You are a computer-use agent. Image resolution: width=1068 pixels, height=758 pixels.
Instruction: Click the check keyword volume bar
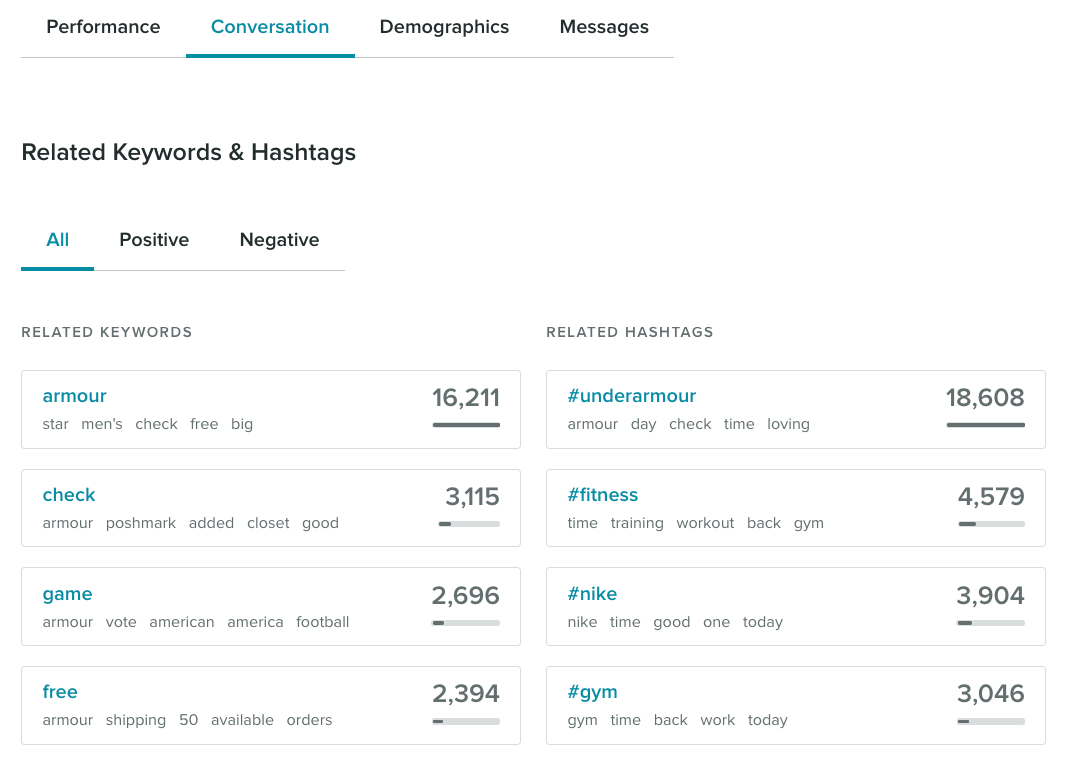pos(469,524)
